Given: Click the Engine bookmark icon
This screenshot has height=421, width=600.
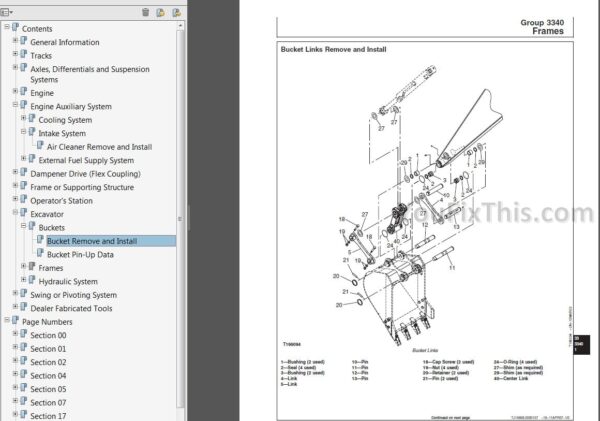Looking at the screenshot, I should [x=23, y=91].
